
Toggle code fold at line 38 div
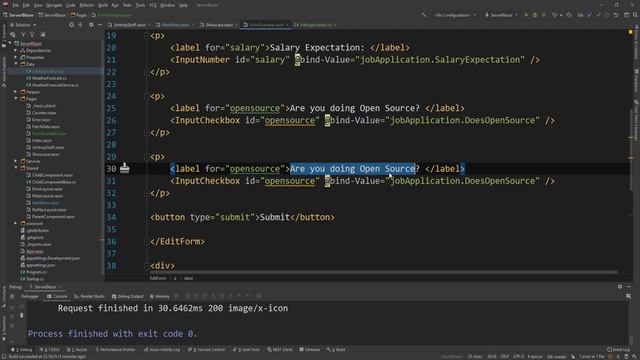click(147, 266)
